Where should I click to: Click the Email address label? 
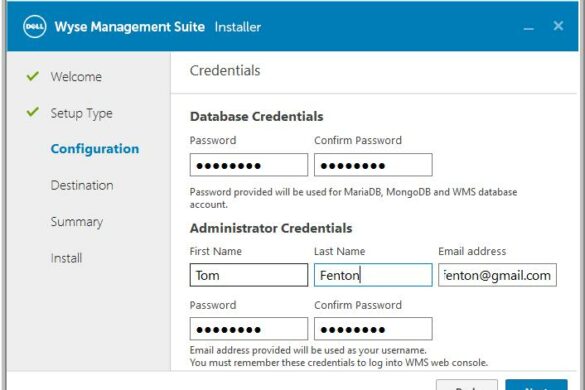point(472,252)
